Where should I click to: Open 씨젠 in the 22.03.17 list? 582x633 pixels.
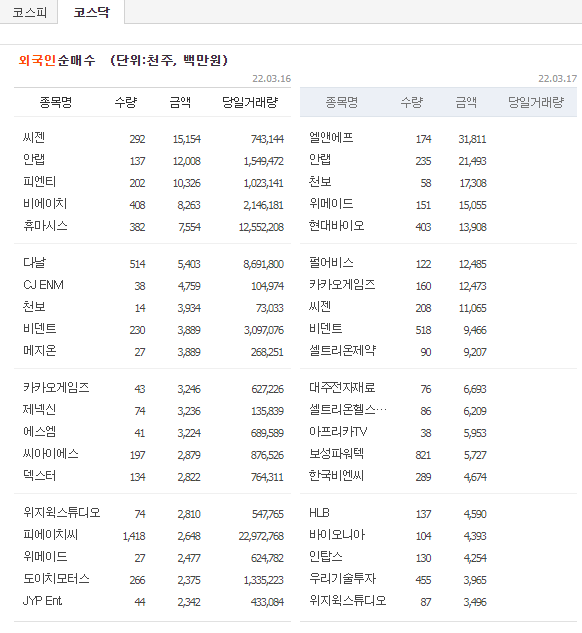[x=320, y=307]
